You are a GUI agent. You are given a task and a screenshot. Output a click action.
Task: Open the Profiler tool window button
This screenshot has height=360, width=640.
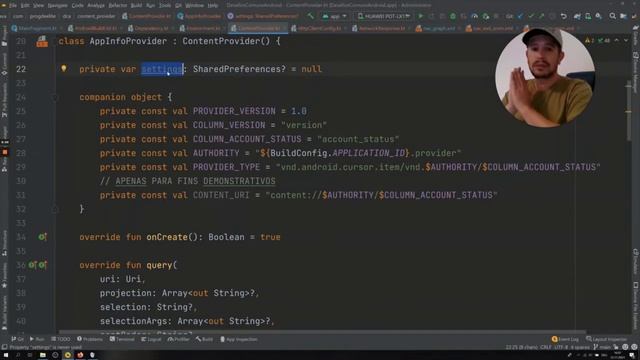[179, 339]
